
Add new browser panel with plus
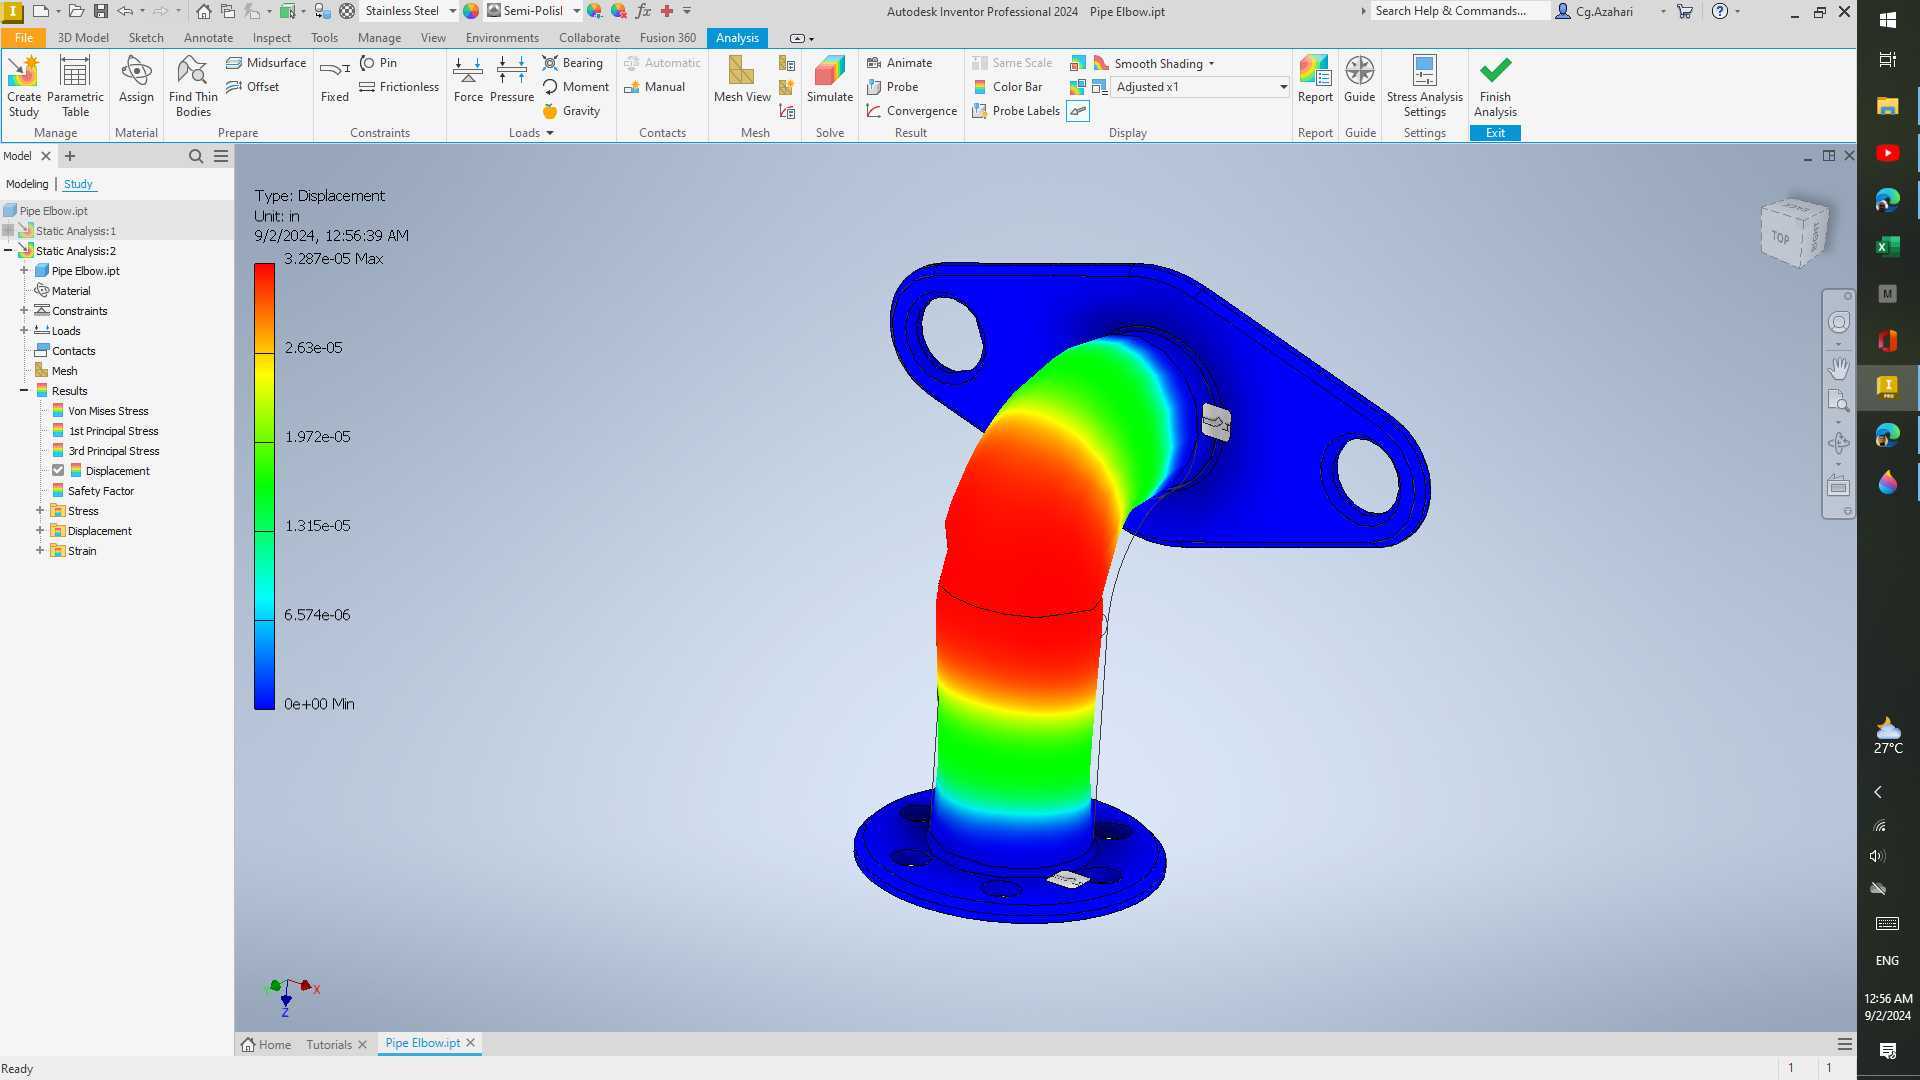pos(69,156)
